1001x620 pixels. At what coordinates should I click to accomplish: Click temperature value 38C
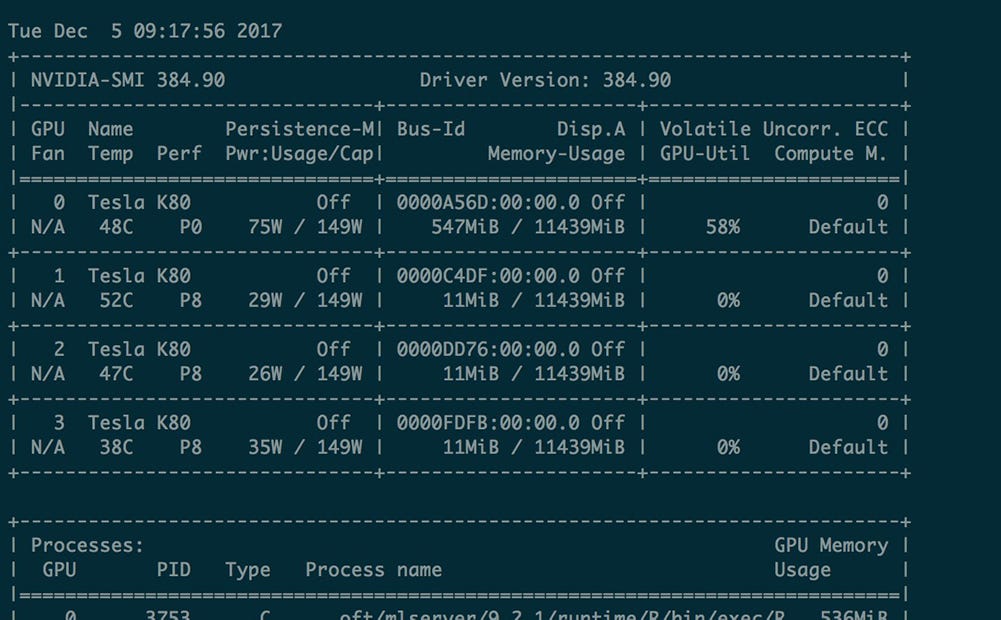click(x=116, y=447)
